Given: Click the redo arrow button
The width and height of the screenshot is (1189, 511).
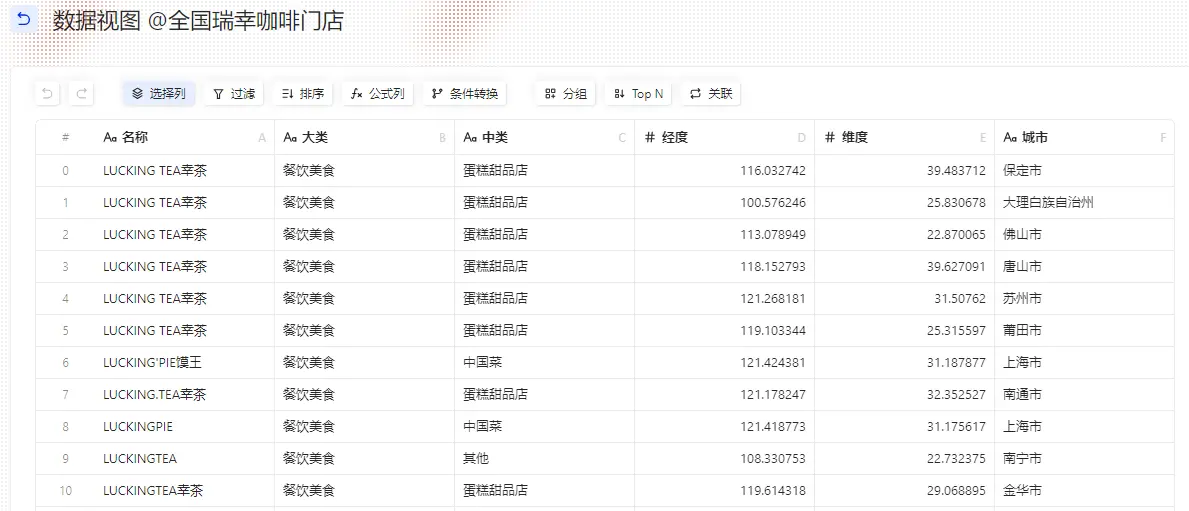Looking at the screenshot, I should tap(81, 94).
